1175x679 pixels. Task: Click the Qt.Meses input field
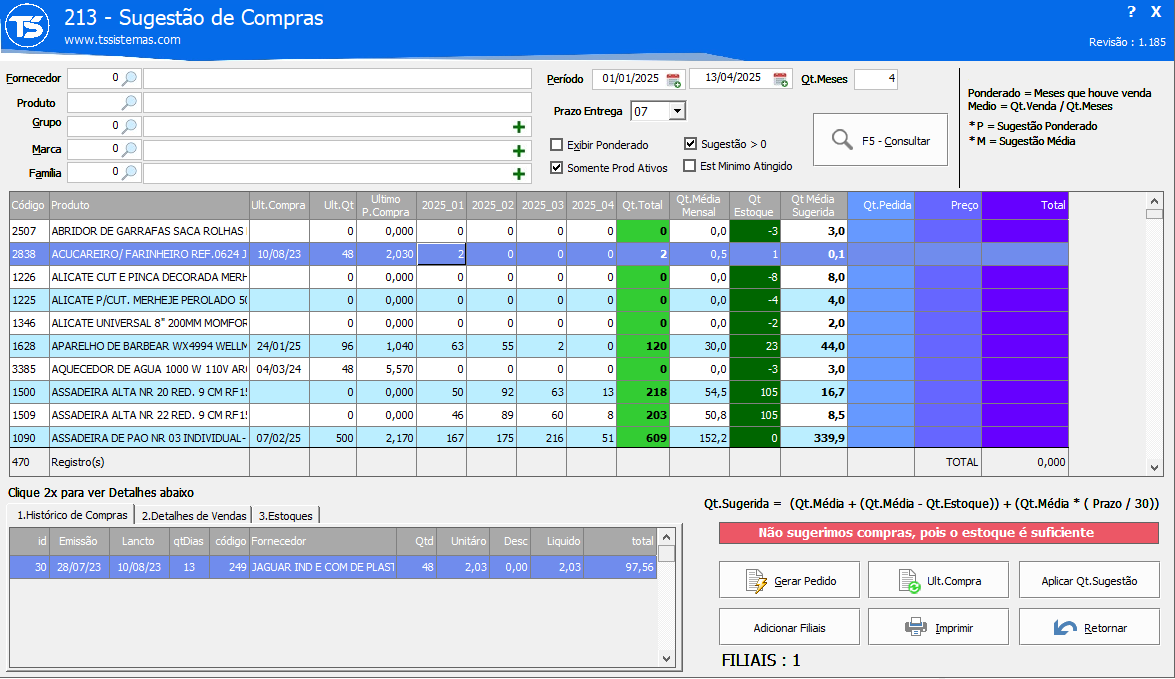[x=875, y=79]
